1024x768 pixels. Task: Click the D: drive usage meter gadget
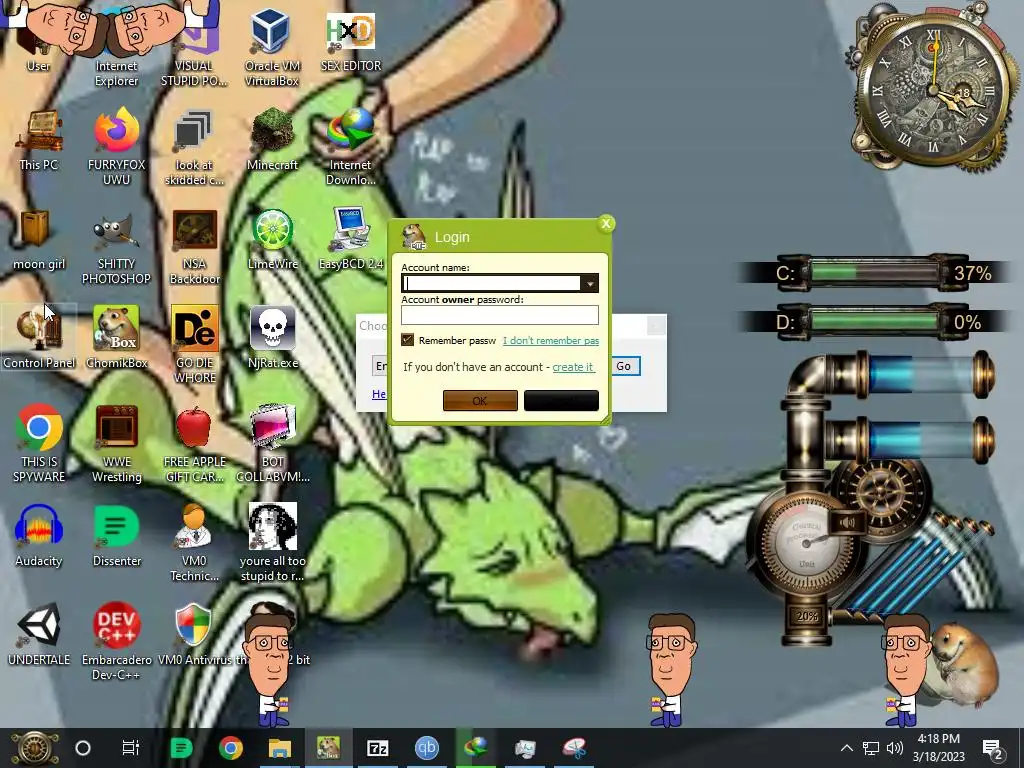(875, 321)
